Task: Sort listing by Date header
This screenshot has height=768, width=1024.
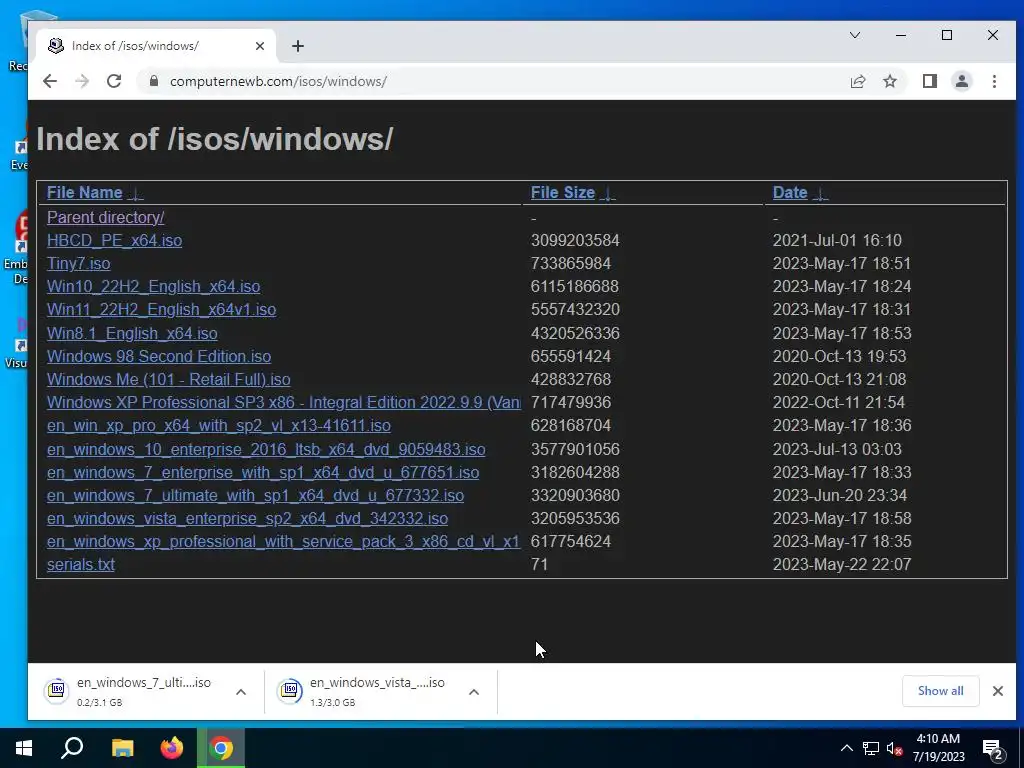Action: (x=790, y=193)
